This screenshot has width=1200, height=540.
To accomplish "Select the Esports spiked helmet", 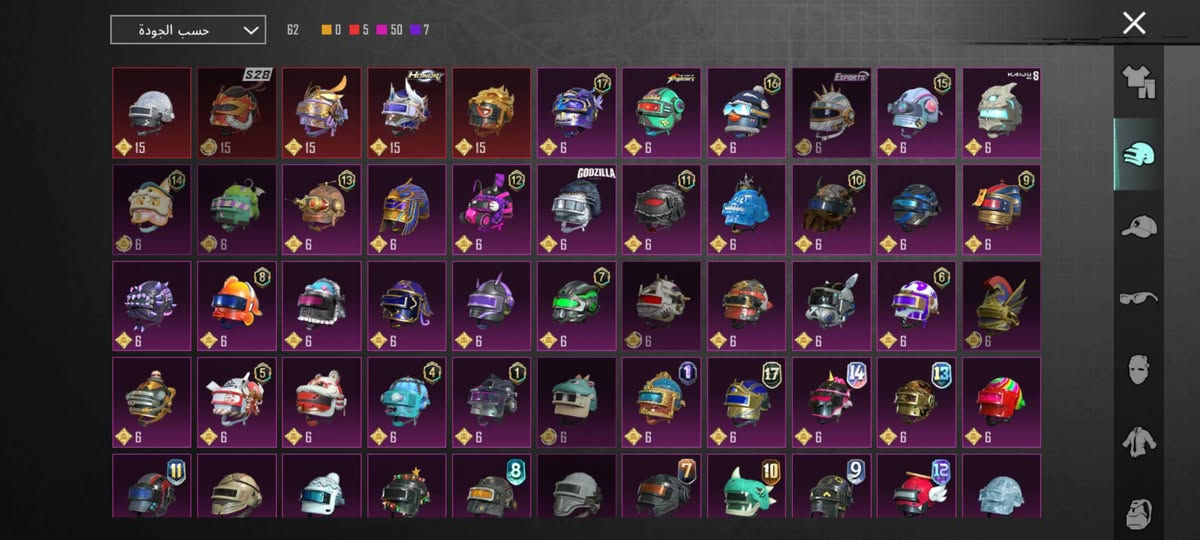I will [832, 113].
